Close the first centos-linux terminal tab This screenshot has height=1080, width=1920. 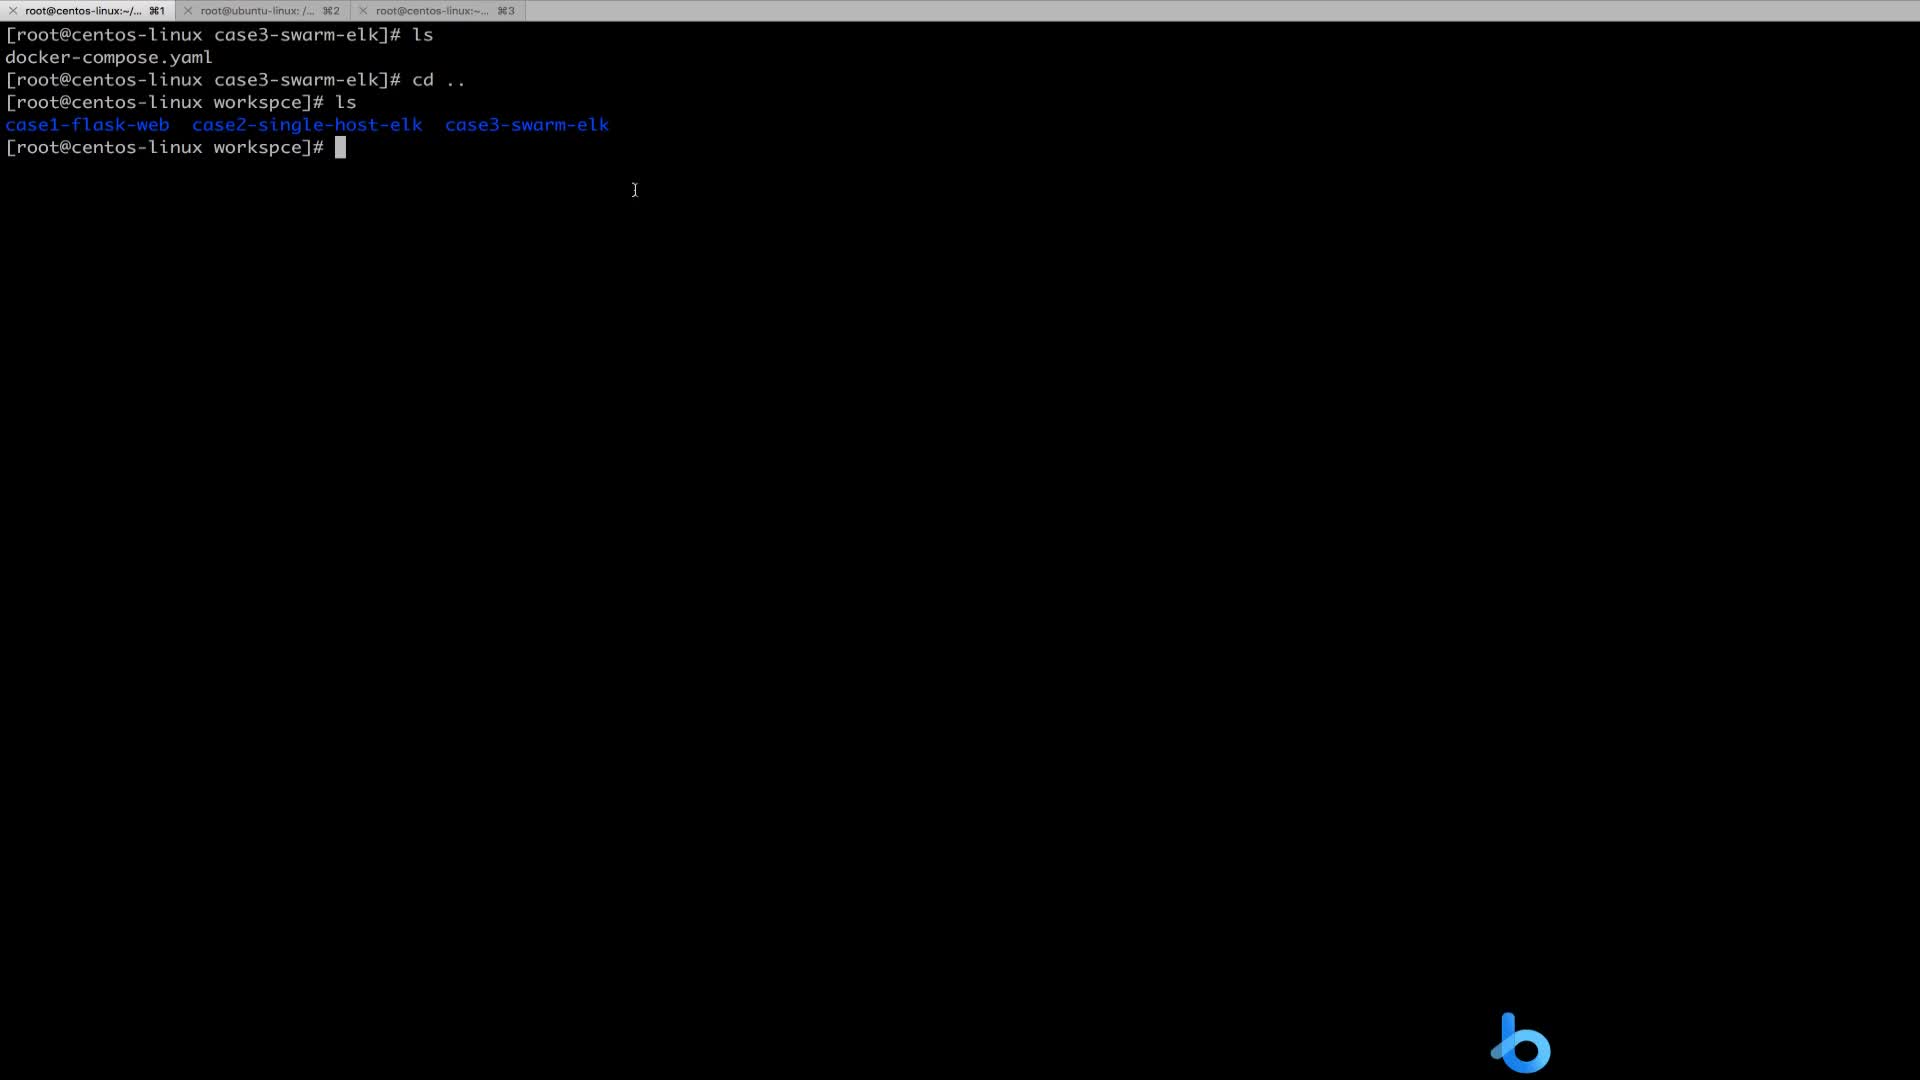point(13,11)
